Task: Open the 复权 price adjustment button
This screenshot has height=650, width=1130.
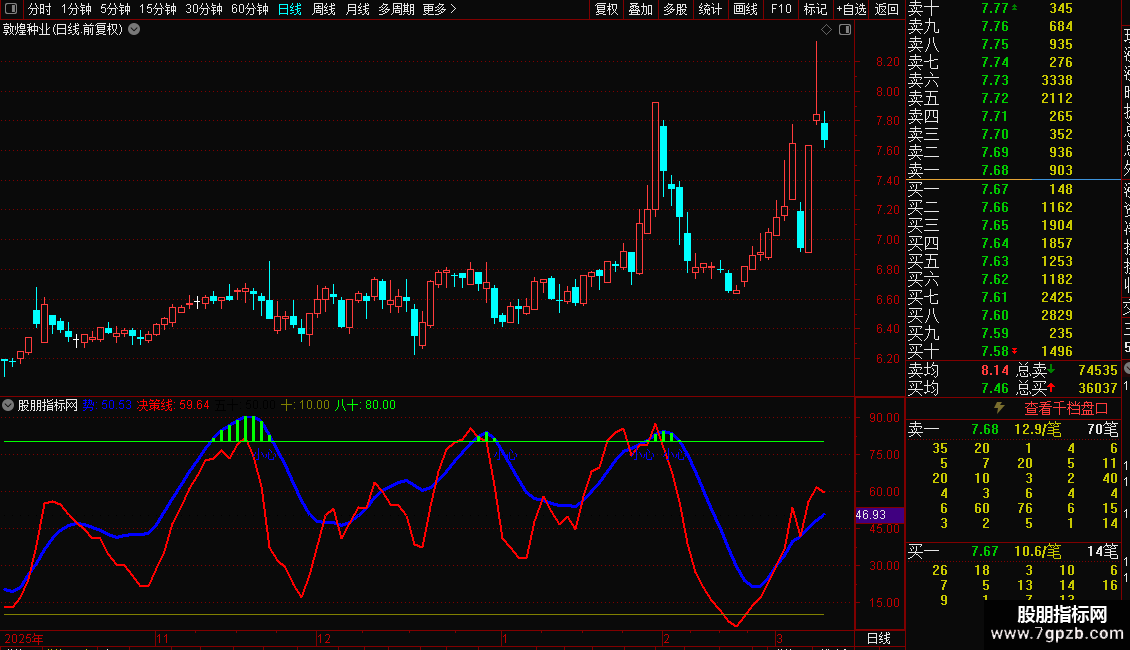Action: pyautogui.click(x=606, y=9)
